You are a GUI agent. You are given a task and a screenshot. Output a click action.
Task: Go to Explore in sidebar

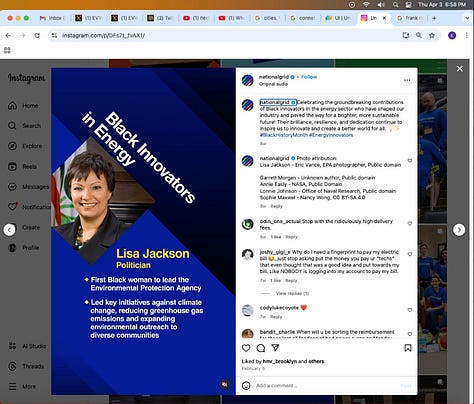pos(25,146)
